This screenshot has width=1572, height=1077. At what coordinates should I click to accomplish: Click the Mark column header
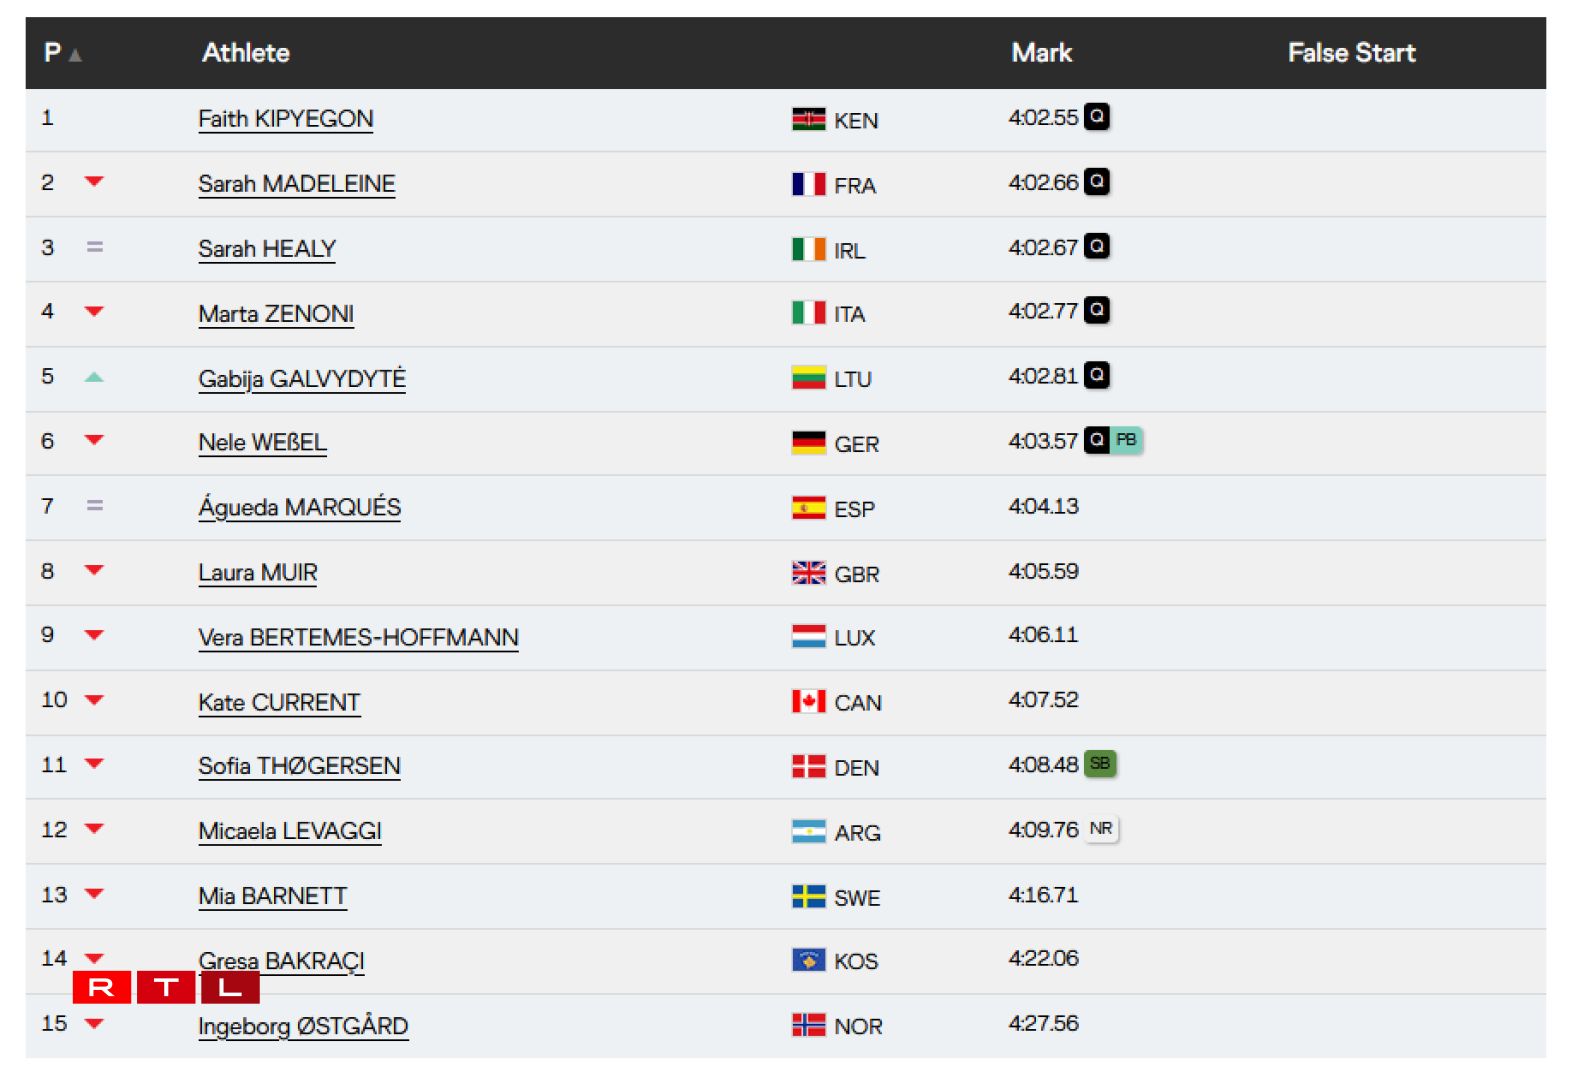point(1041,53)
